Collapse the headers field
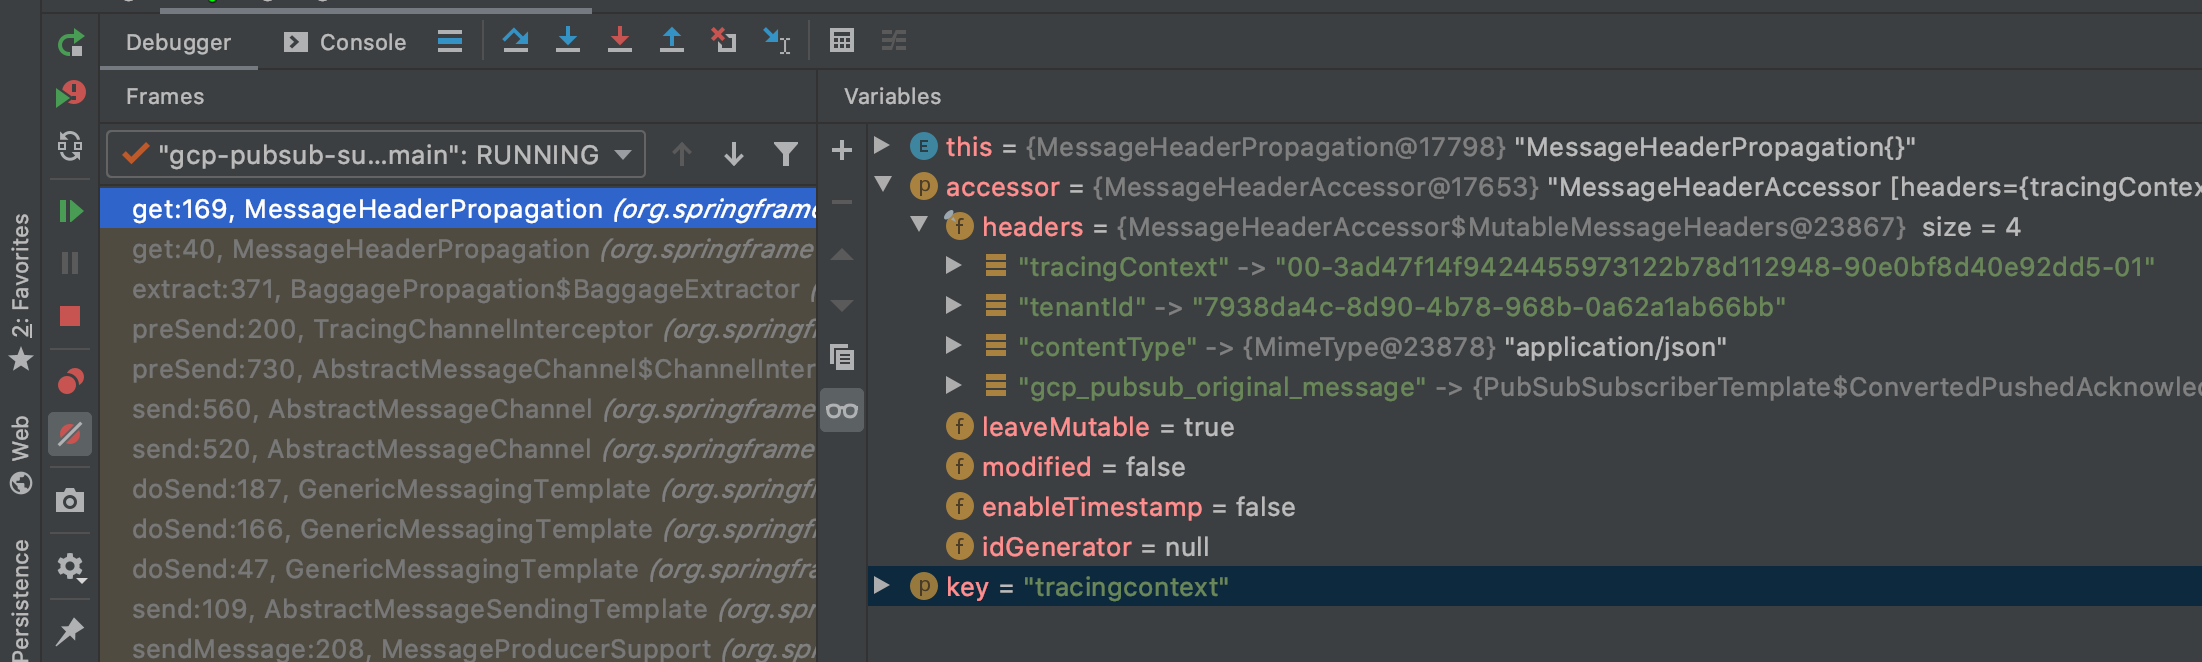 [x=919, y=225]
